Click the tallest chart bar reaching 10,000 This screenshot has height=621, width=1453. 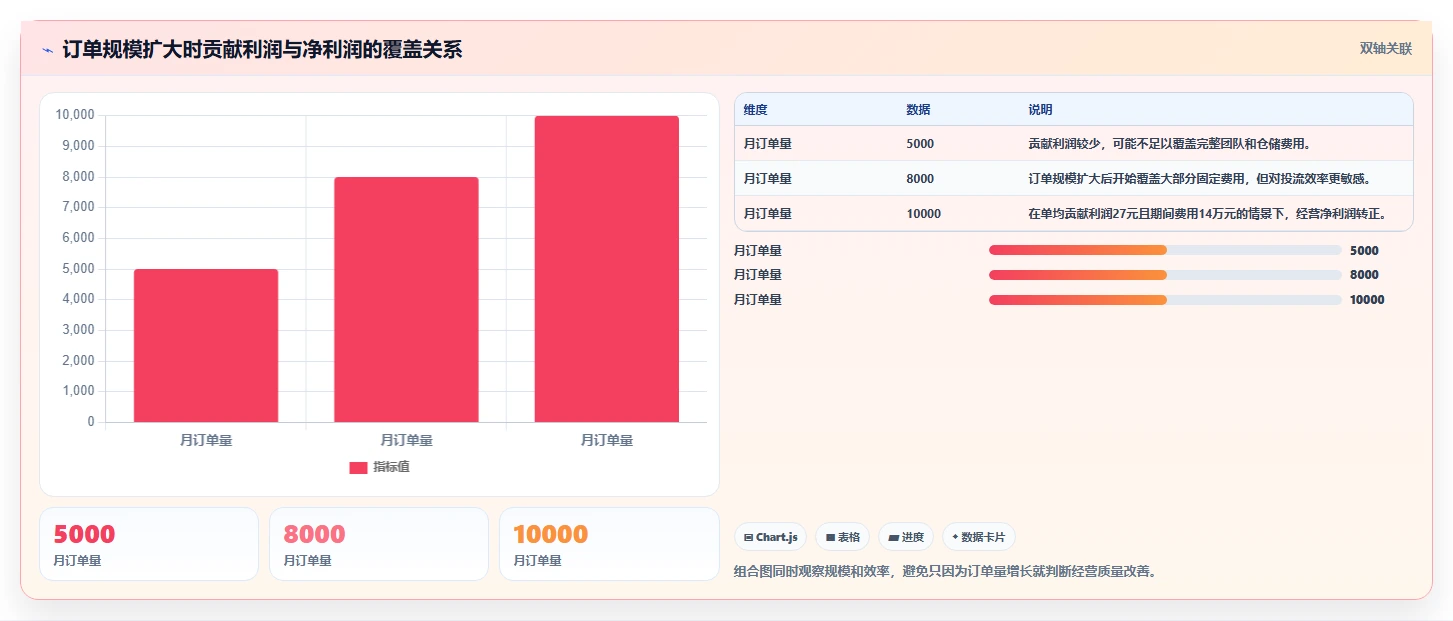[x=606, y=269]
